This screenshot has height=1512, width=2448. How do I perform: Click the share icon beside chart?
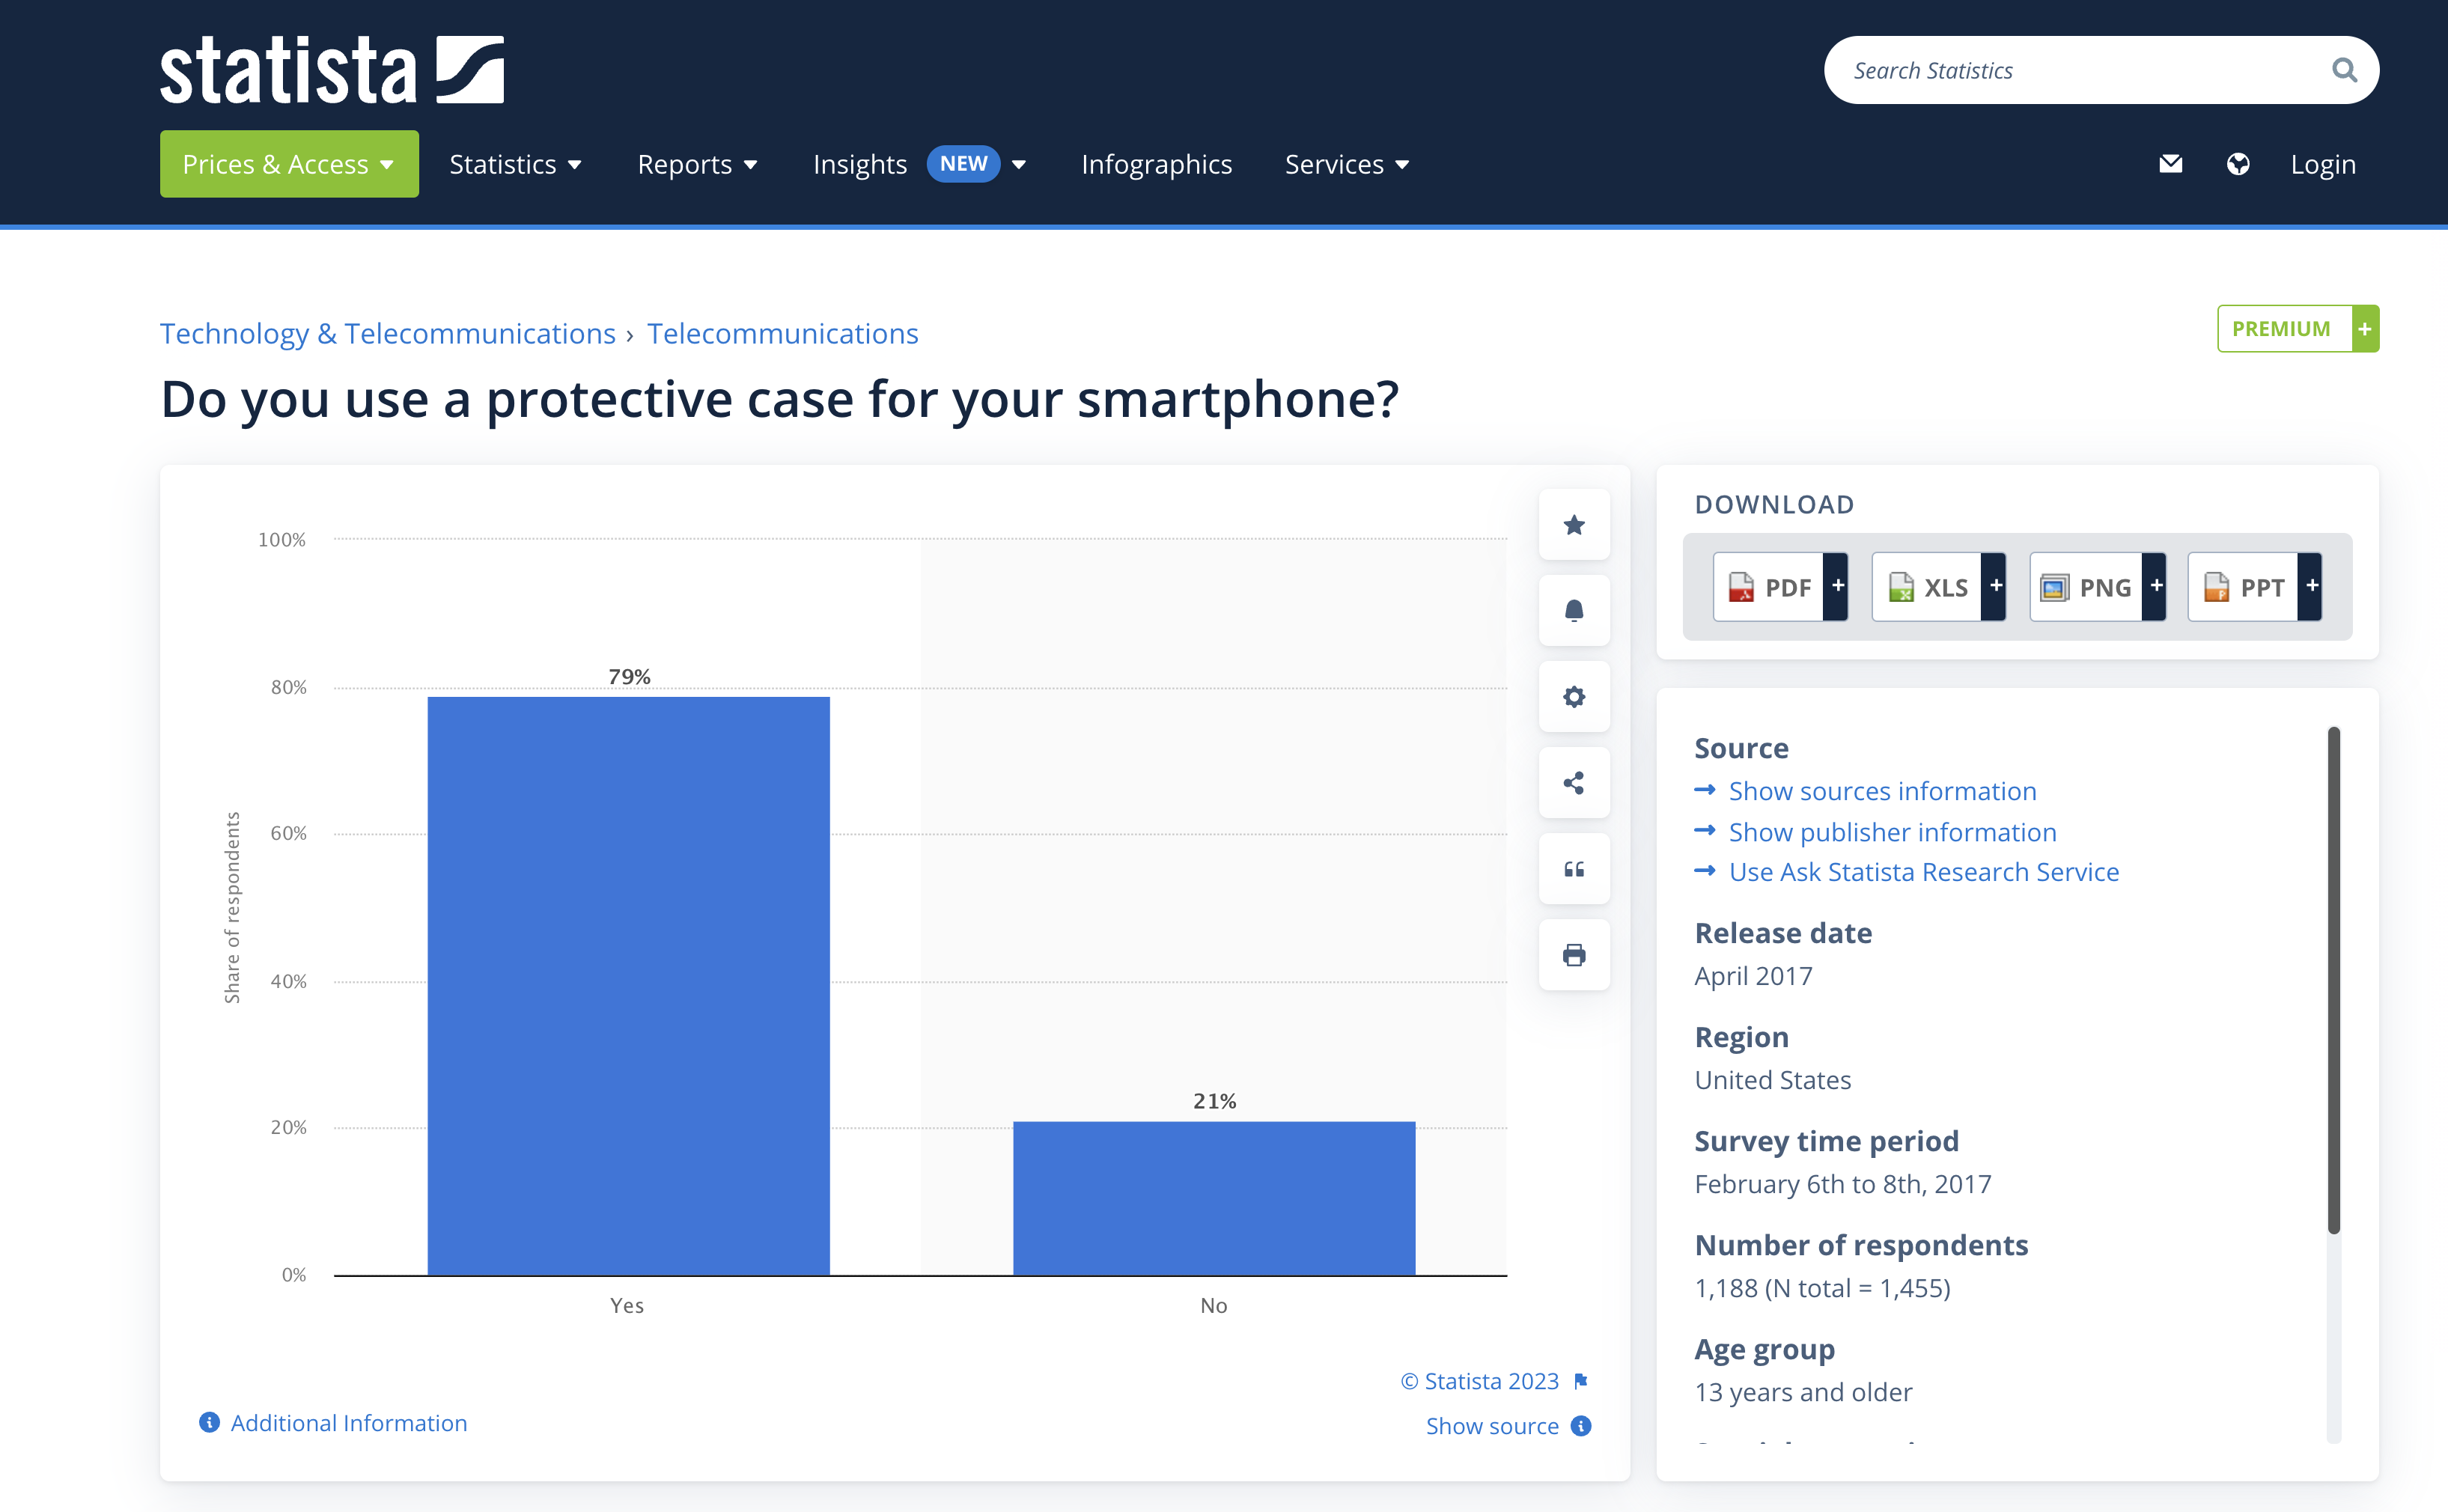1574,783
